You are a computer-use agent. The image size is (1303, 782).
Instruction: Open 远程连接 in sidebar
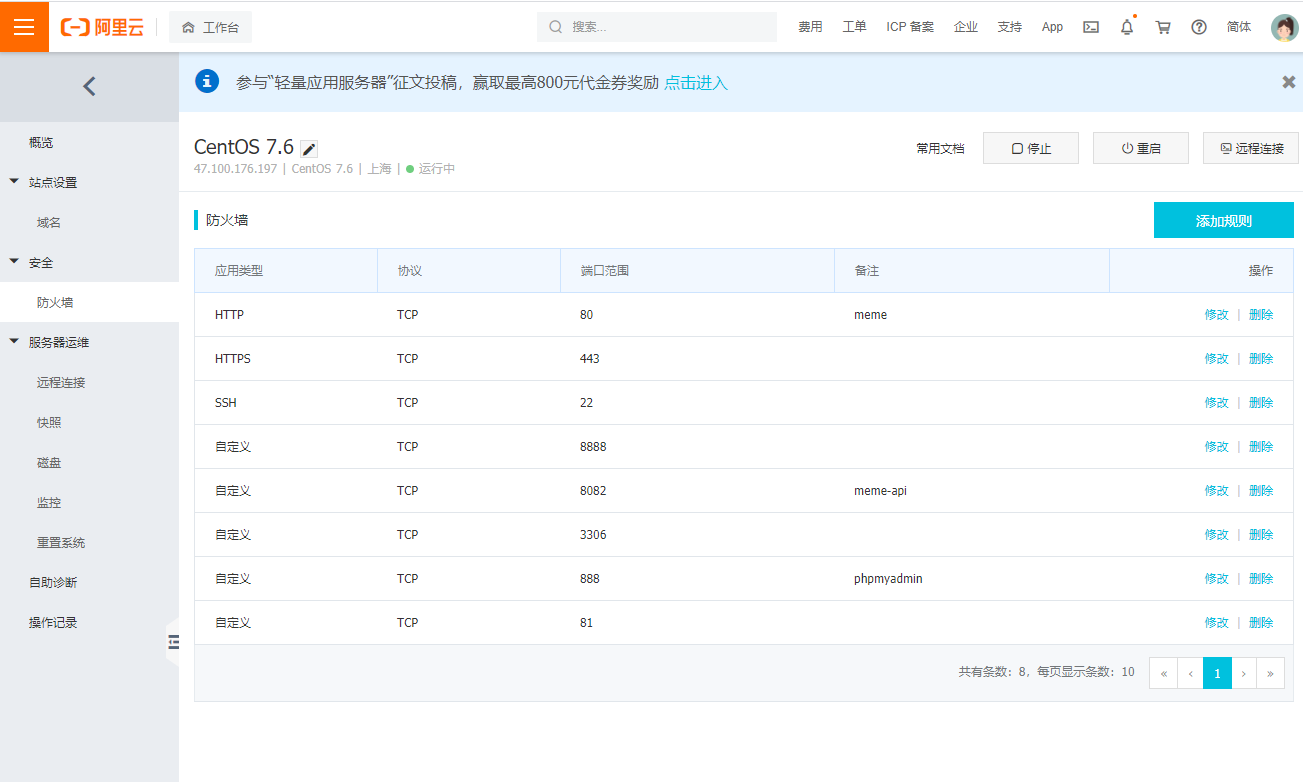[x=61, y=382]
